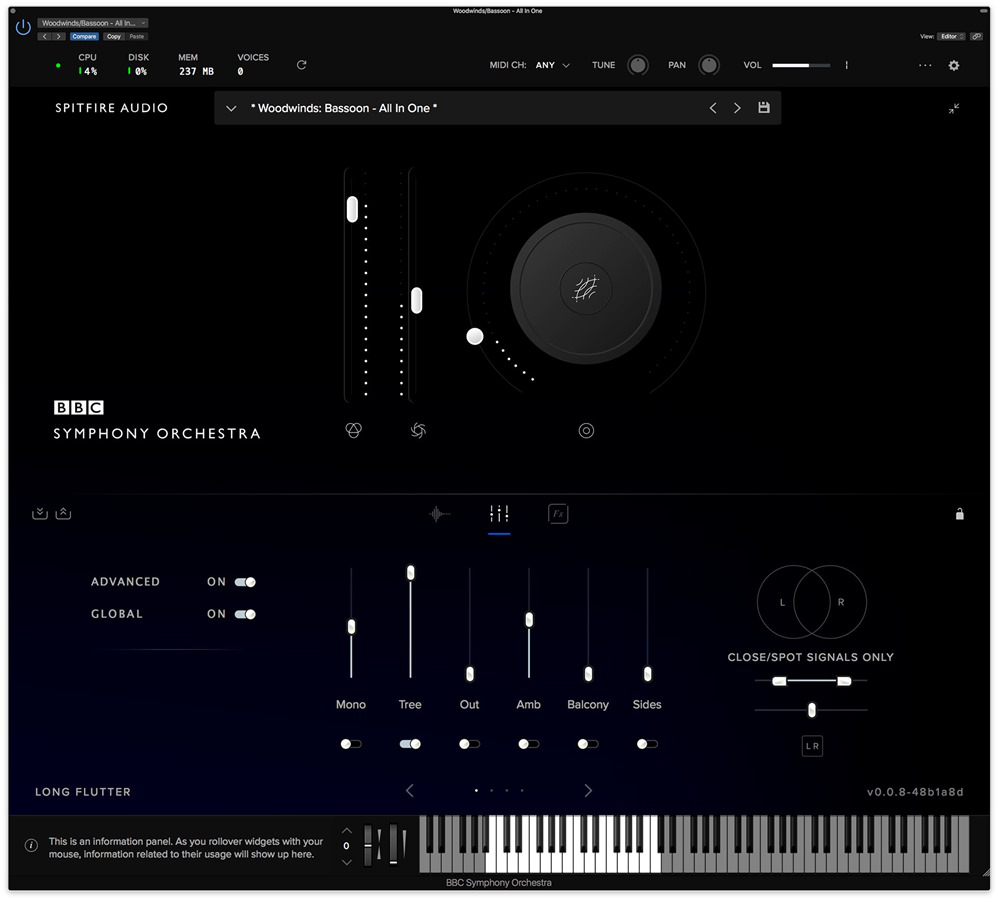
Task: Open the MIDI CH ANY dropdown
Action: coord(552,65)
